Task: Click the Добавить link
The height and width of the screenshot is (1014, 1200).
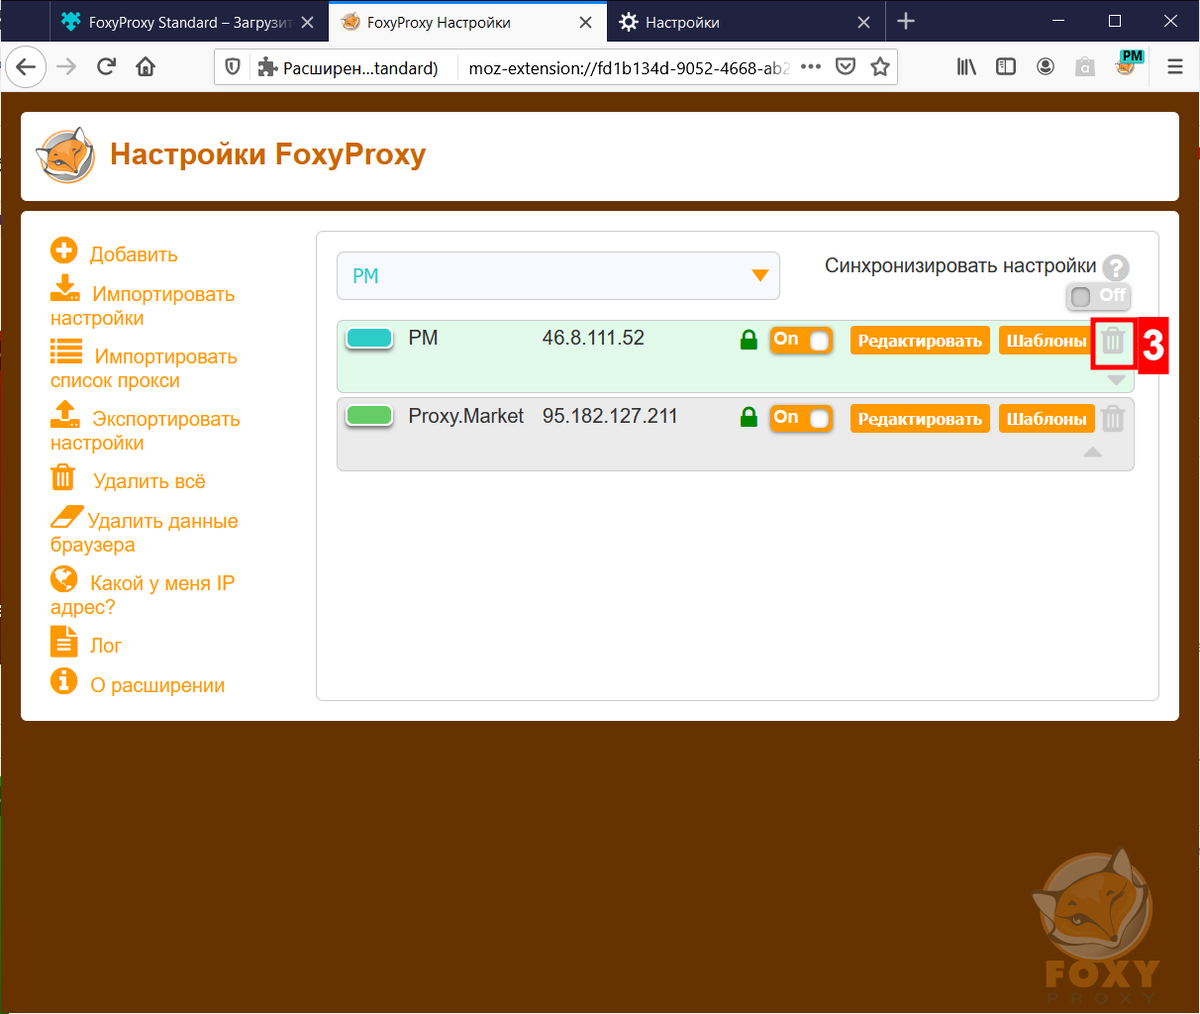Action: pos(134,255)
